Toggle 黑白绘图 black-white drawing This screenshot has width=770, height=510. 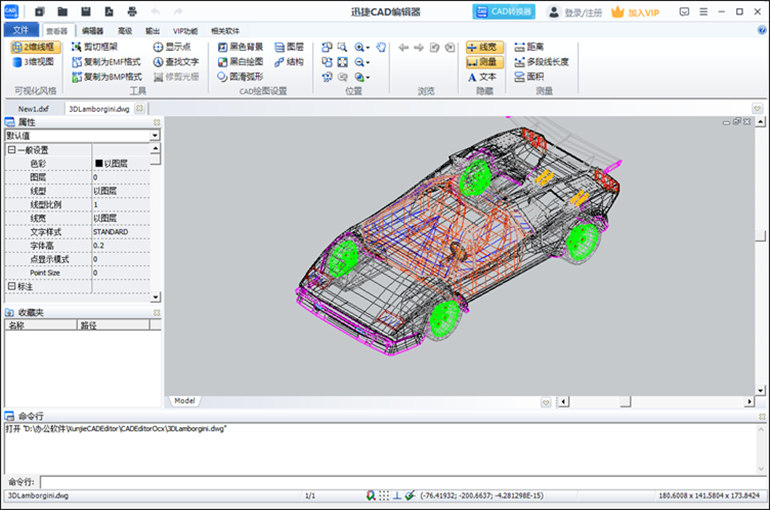click(x=241, y=62)
